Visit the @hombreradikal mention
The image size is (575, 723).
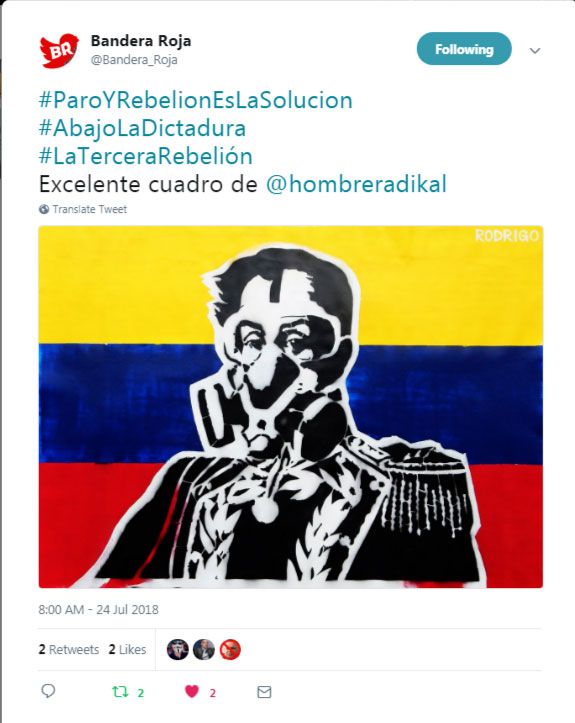point(356,184)
